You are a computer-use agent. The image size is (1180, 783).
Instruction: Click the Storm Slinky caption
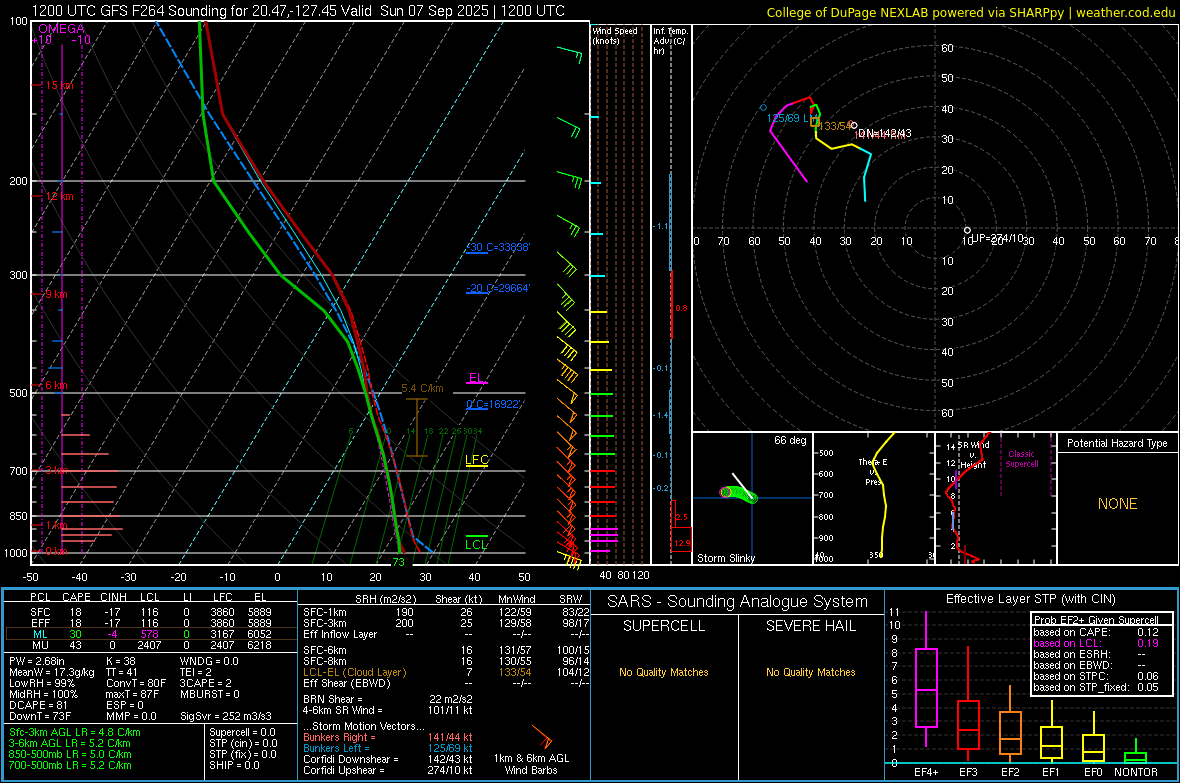tap(725, 558)
